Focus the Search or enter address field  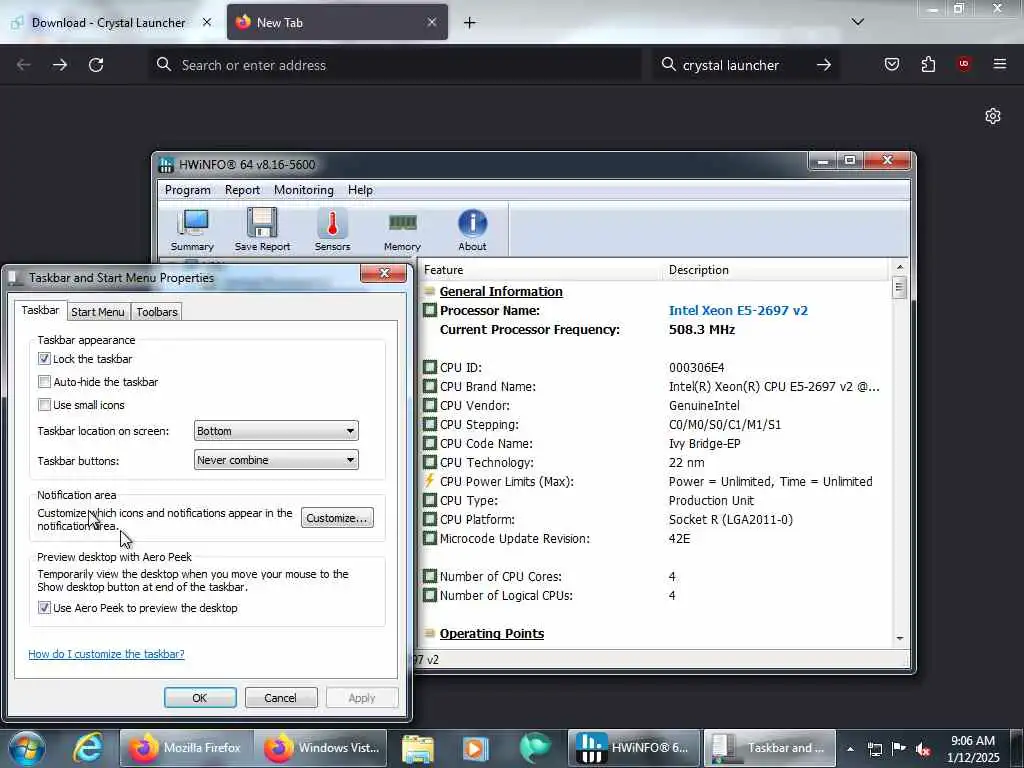[395, 65]
